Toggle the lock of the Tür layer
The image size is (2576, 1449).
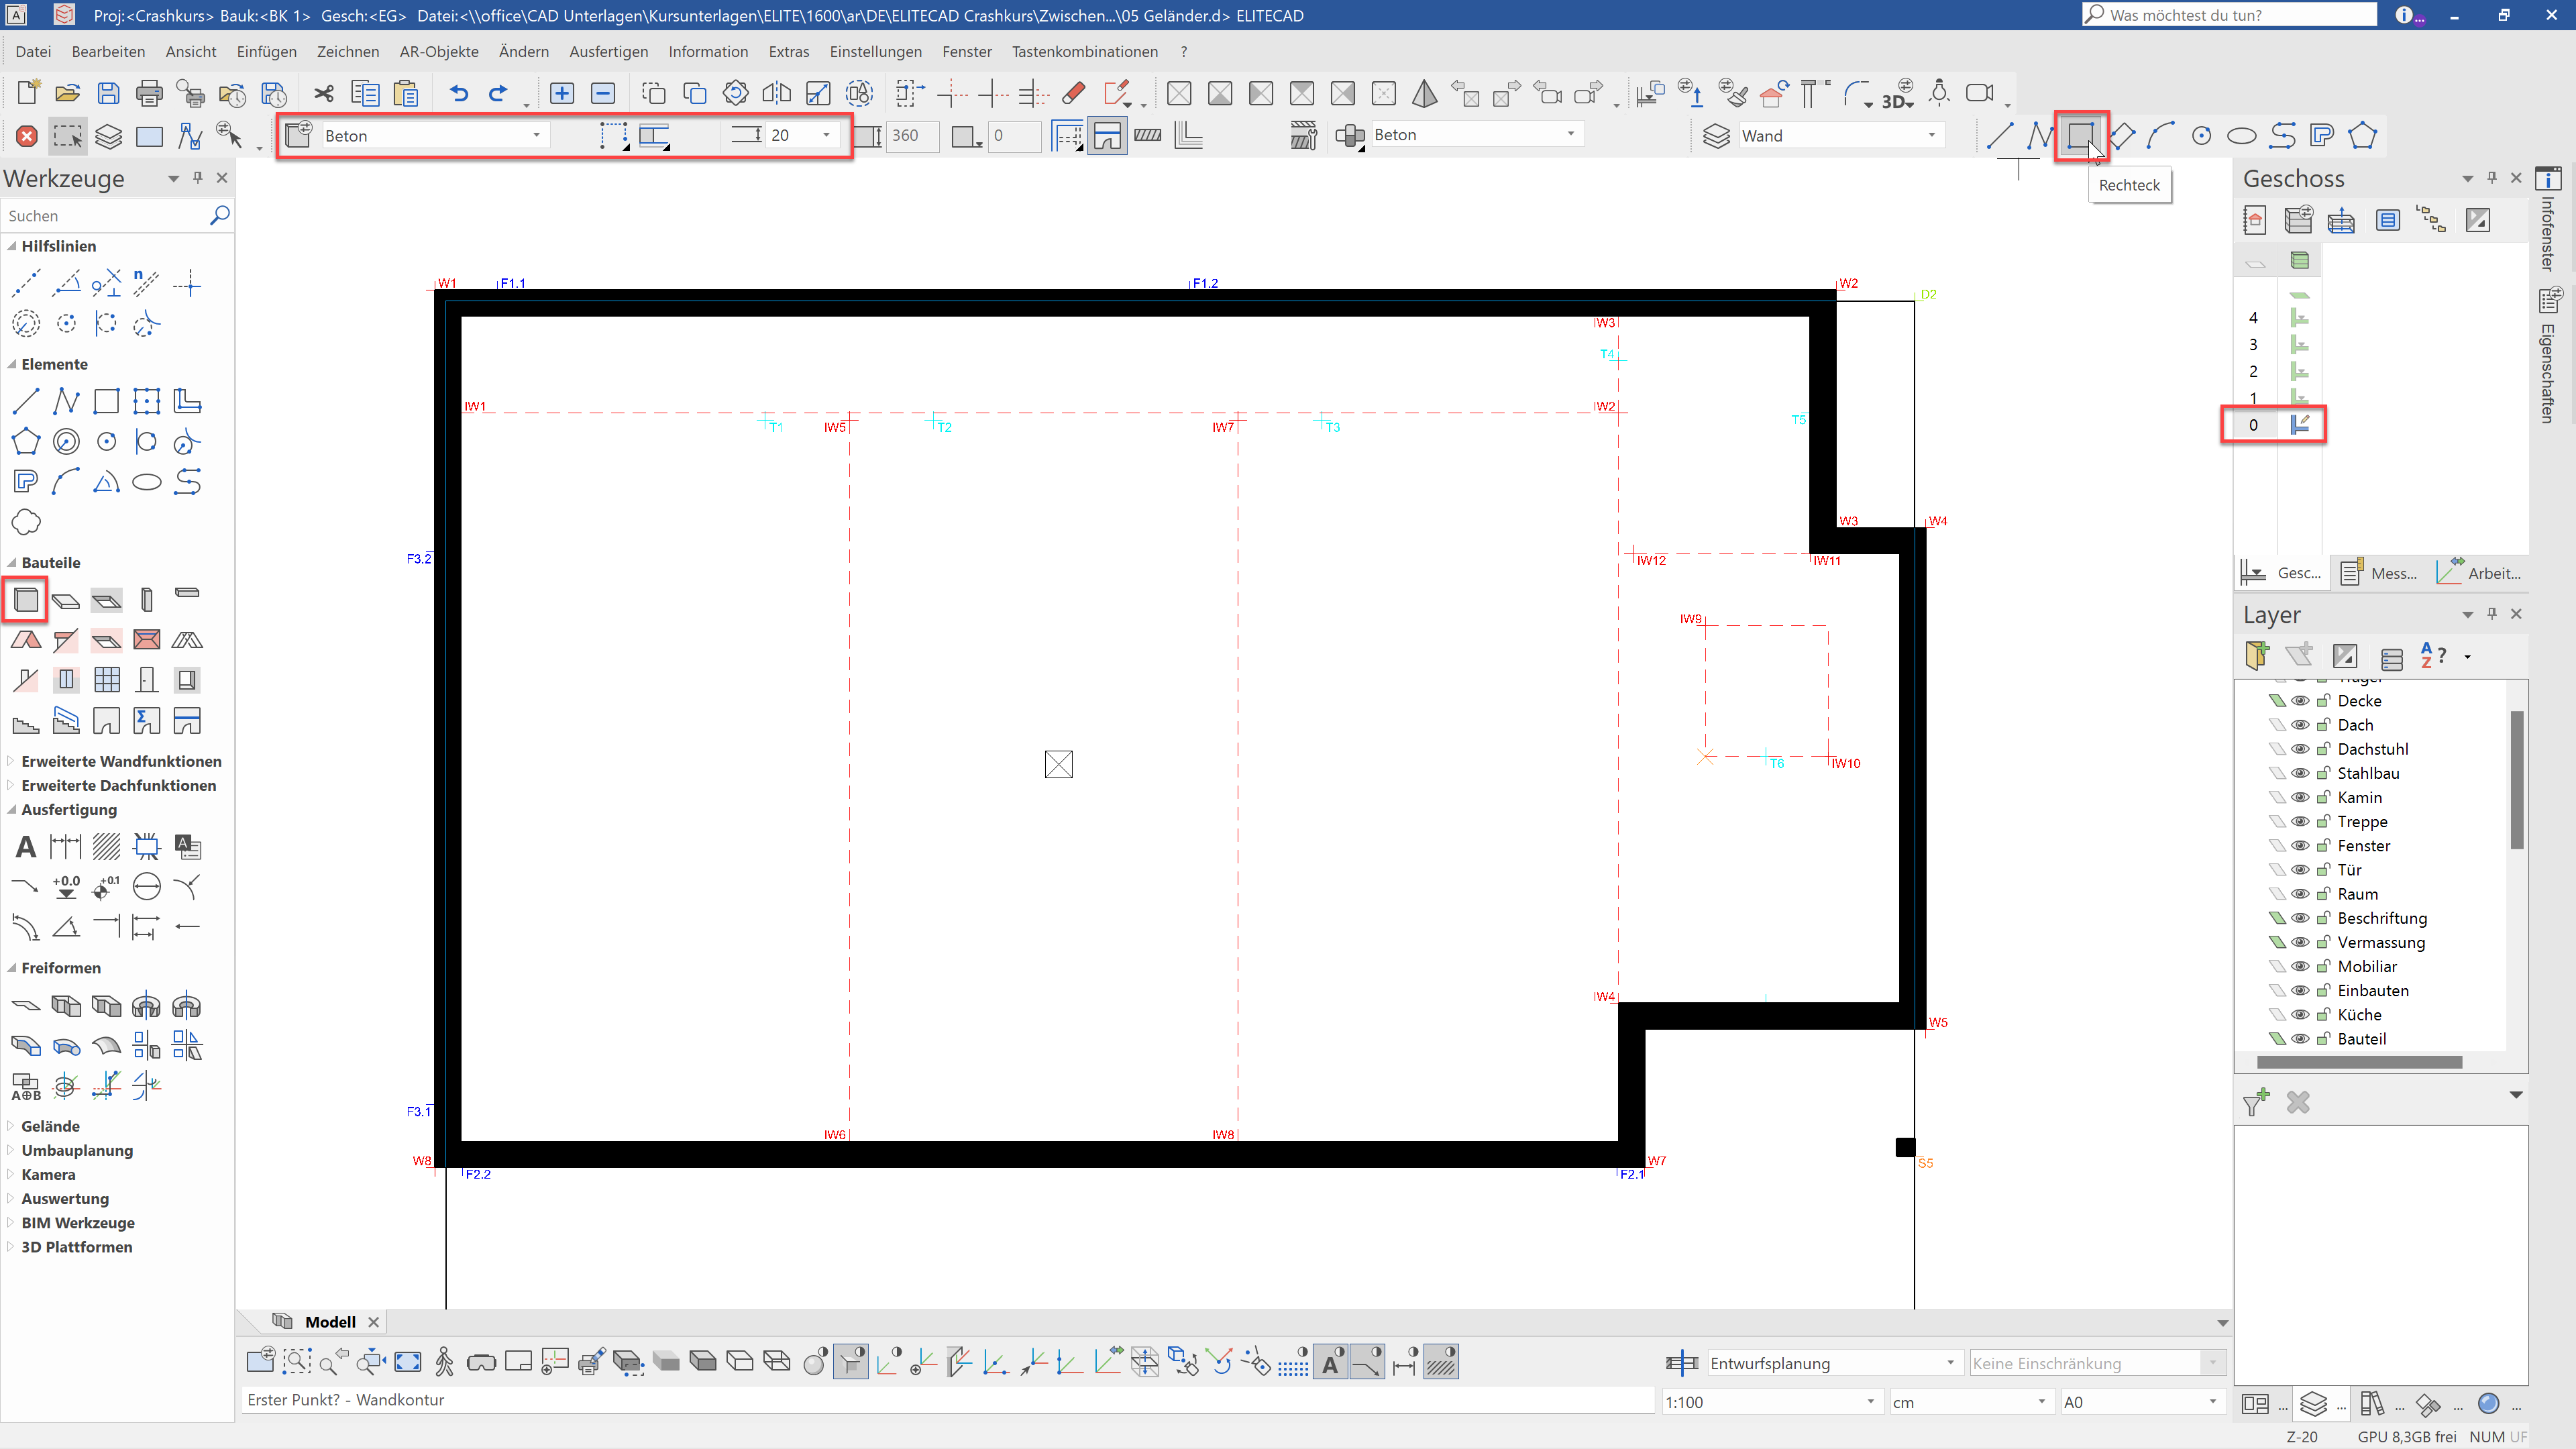pos(2323,870)
